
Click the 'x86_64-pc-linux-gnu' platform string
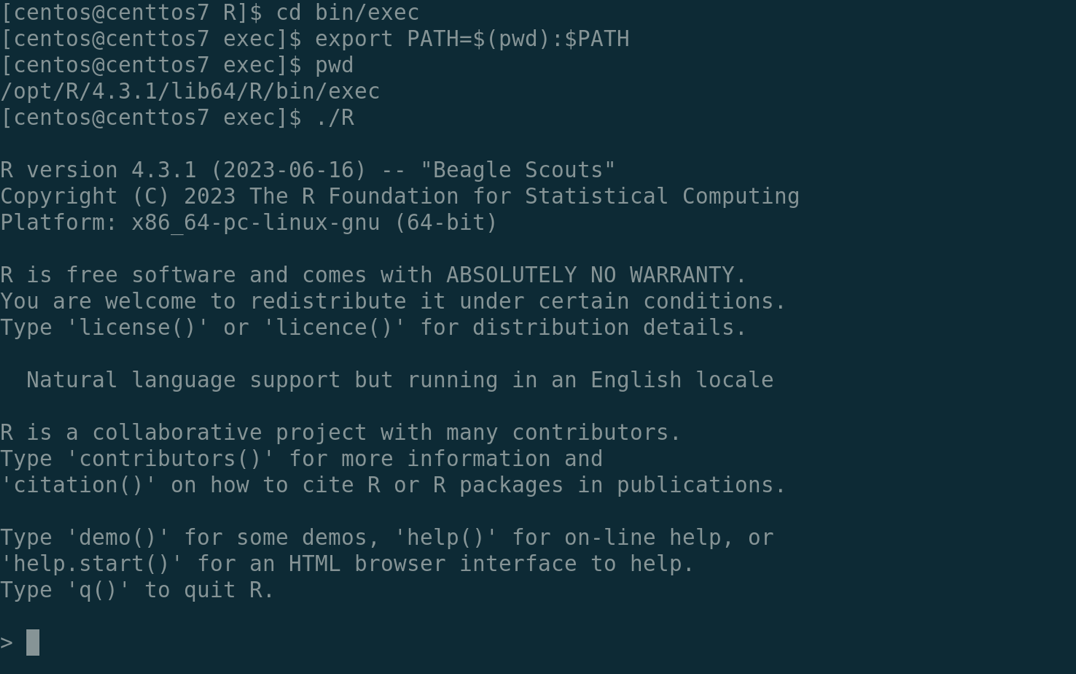pos(256,222)
